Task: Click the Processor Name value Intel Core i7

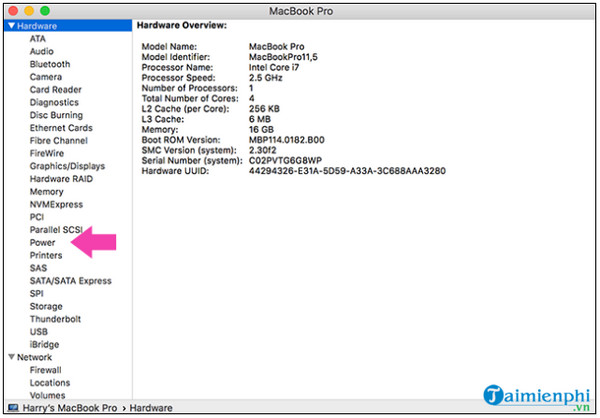Action: 274,67
